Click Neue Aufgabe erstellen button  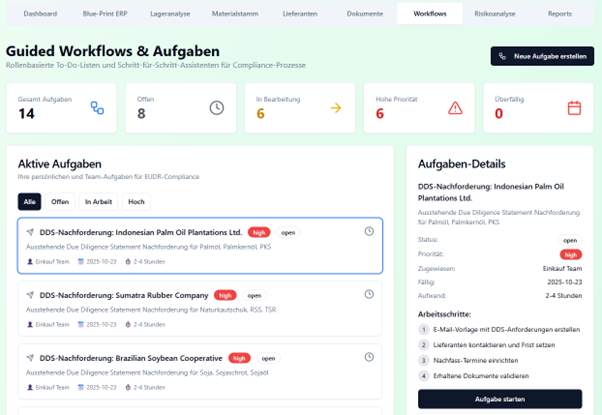pos(543,57)
